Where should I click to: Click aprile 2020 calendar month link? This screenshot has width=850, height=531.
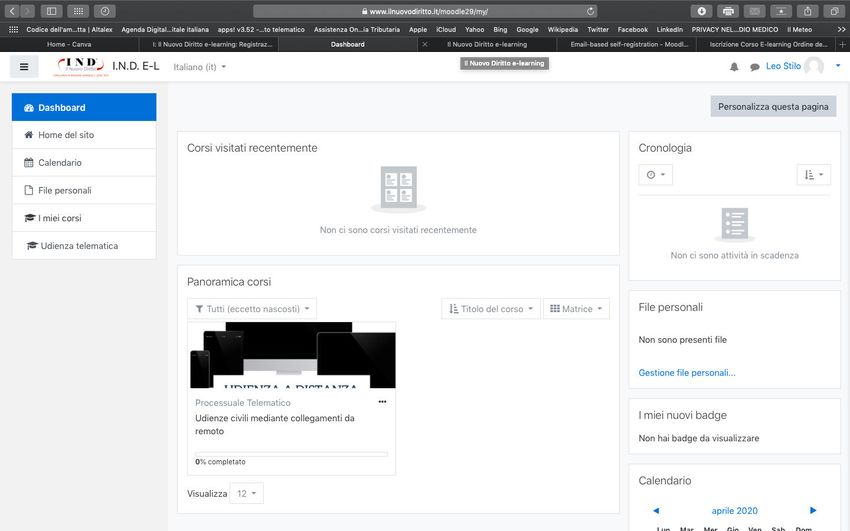pyautogui.click(x=735, y=510)
